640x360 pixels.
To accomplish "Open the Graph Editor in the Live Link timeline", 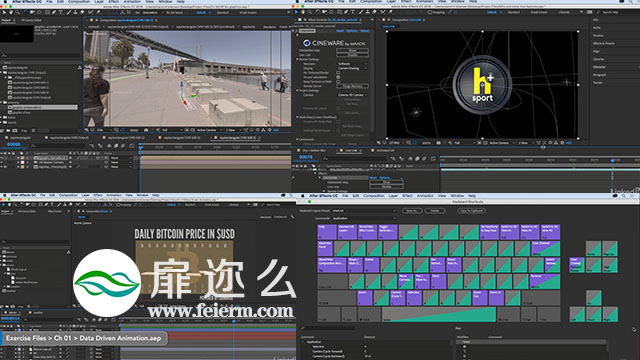I will point(433,158).
